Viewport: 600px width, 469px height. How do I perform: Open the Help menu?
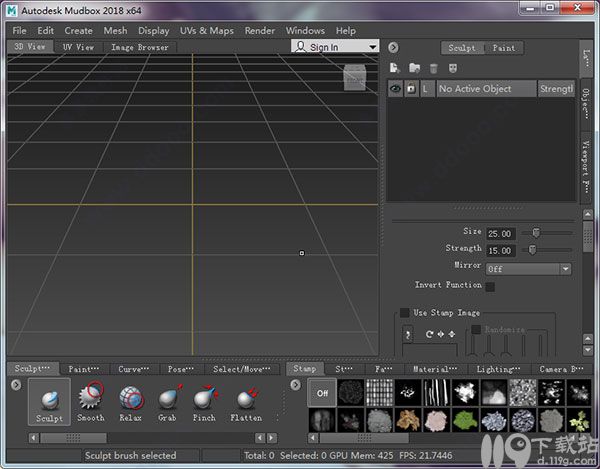pyautogui.click(x=346, y=31)
